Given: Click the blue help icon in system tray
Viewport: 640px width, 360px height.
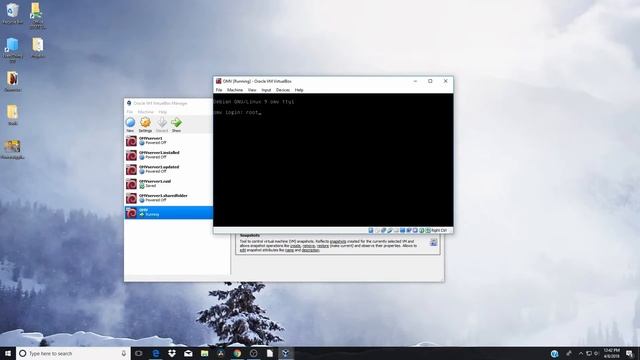Looking at the screenshot, I should pos(555,353).
